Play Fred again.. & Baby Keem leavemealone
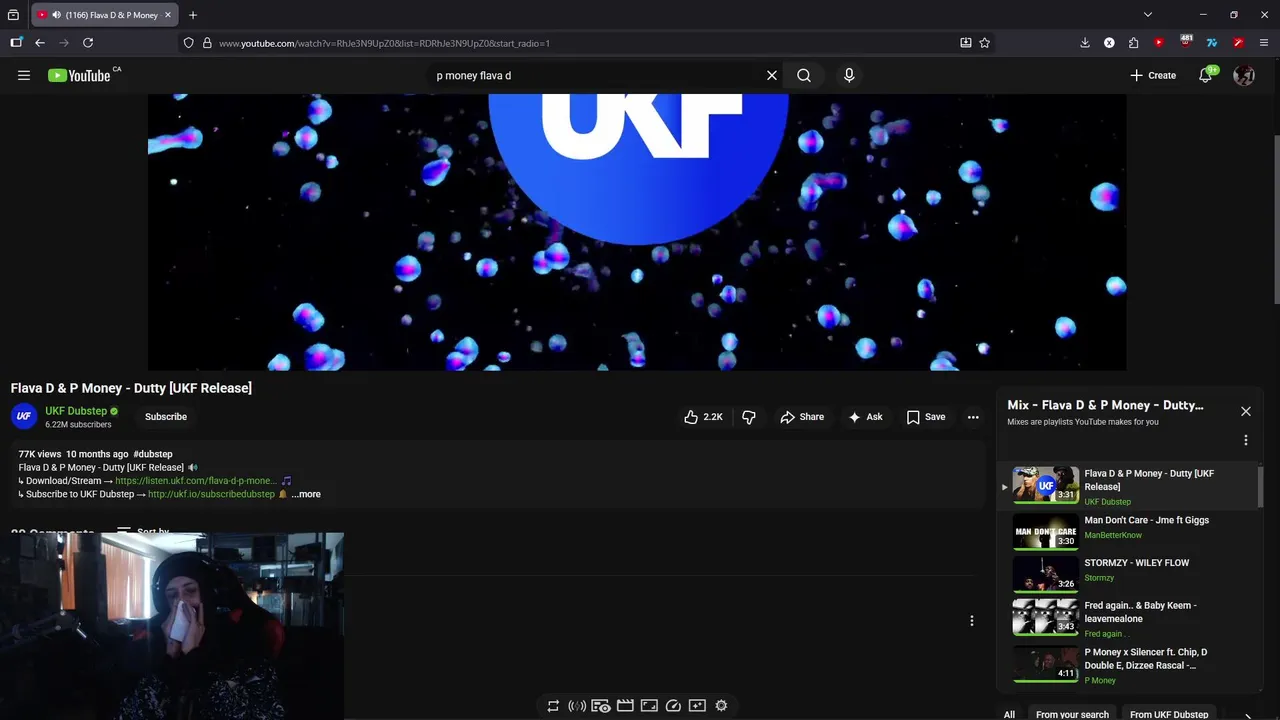The image size is (1280, 720). tap(1130, 617)
